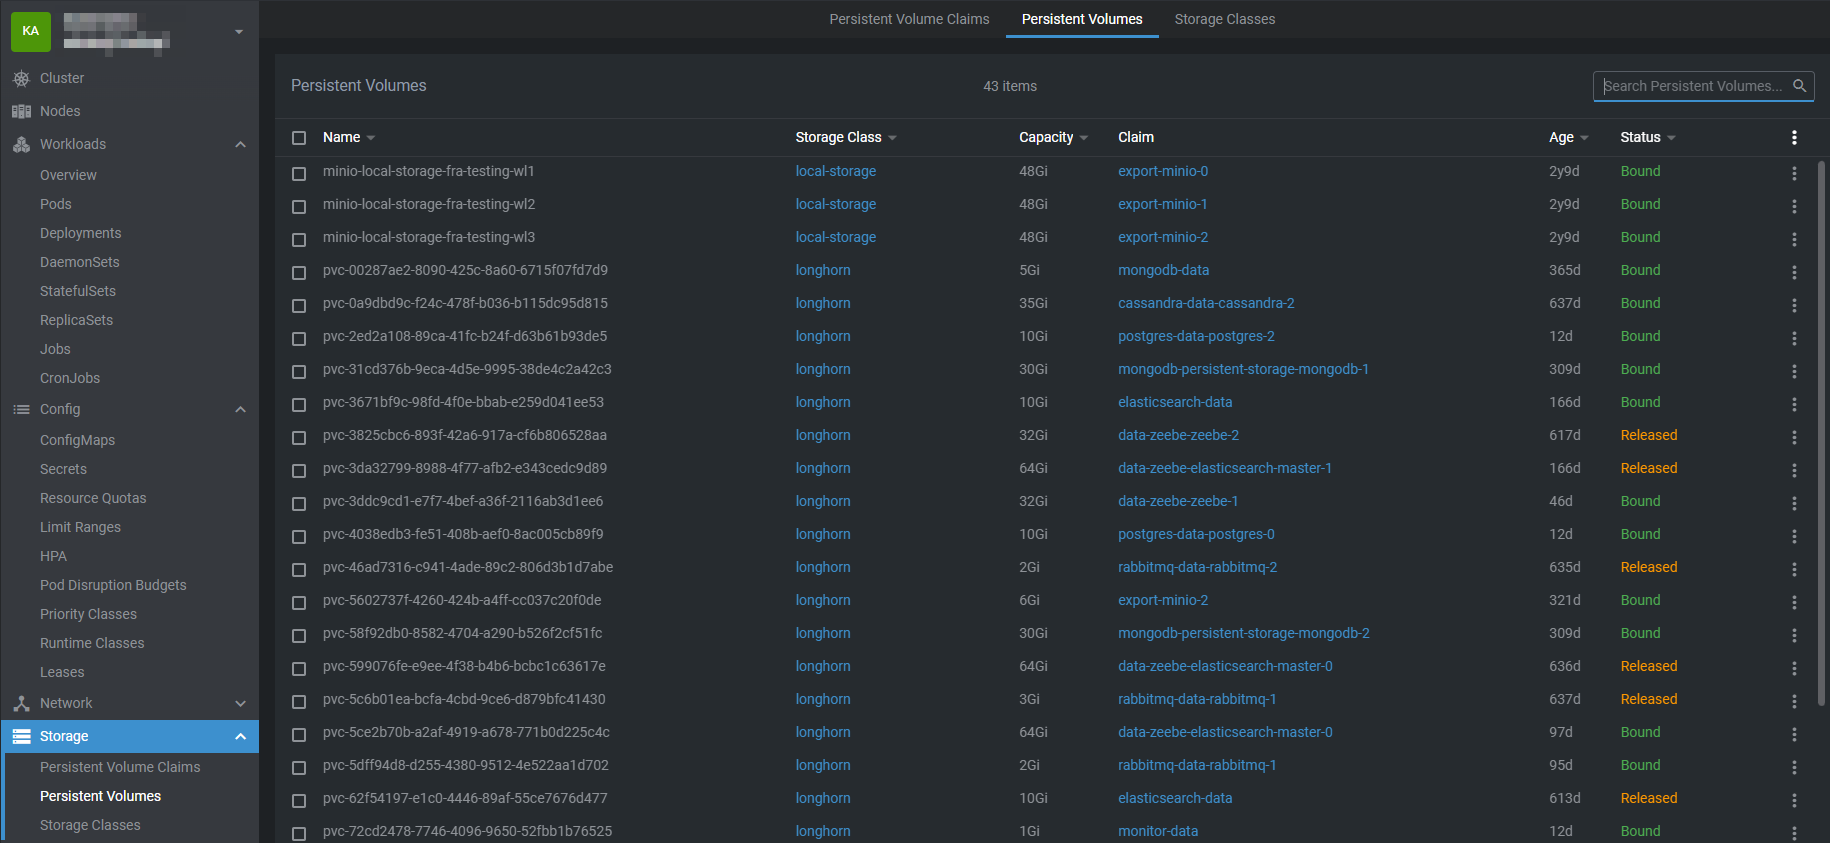
Task: Open the longhorn storage class for pvc-0a9dbd9c
Action: coord(822,303)
